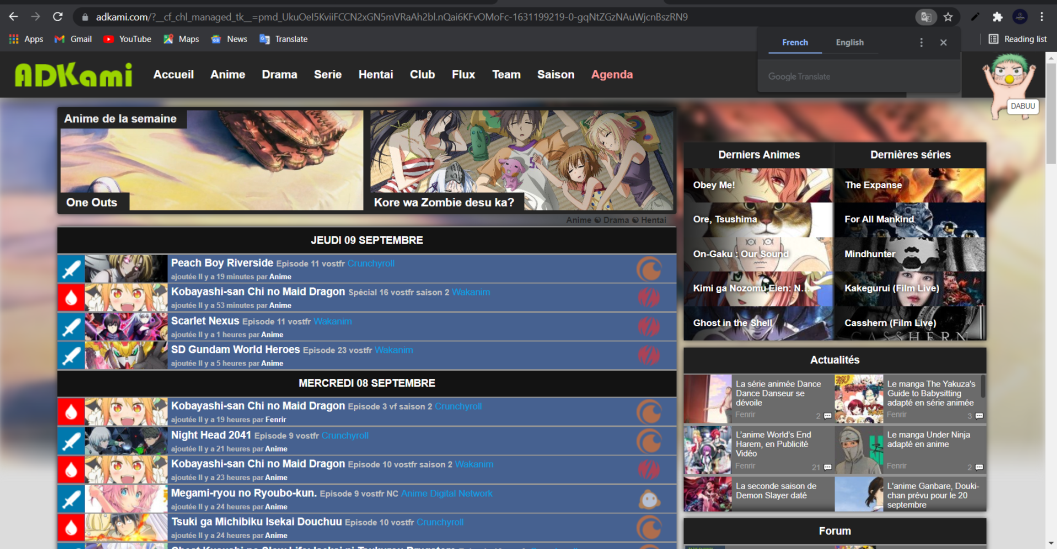Click the ADN icon on Megami-ryou no Ryoubo-kun row
The image size is (1057, 549).
[649, 499]
